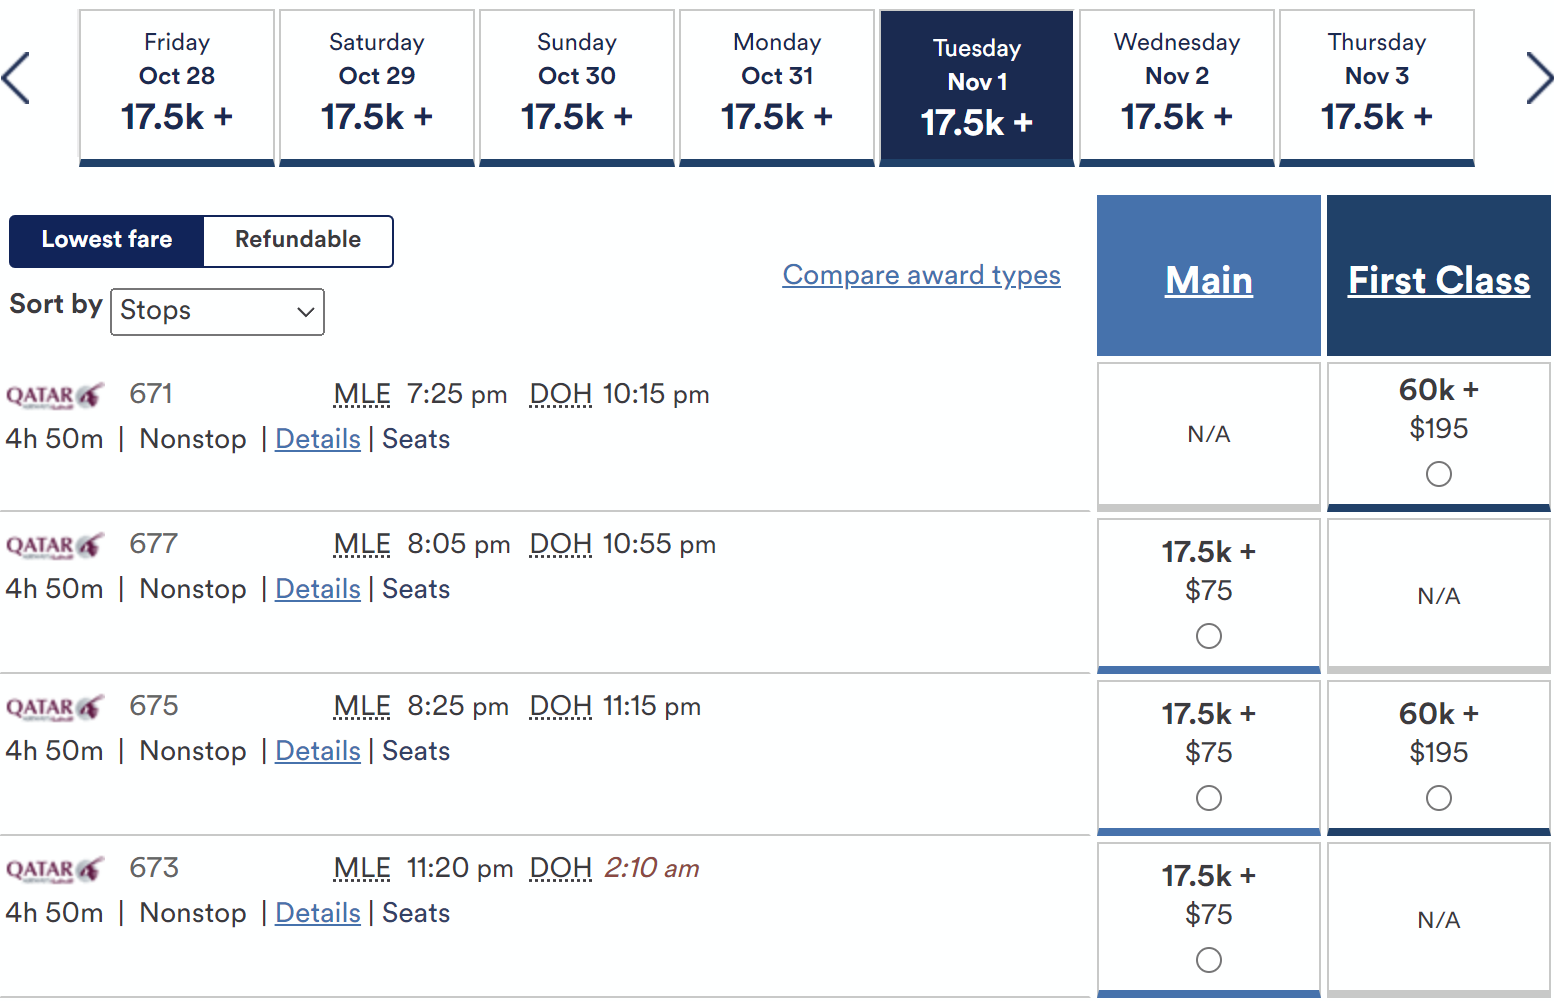
Task: Open the Compare award types link
Action: pos(921,275)
